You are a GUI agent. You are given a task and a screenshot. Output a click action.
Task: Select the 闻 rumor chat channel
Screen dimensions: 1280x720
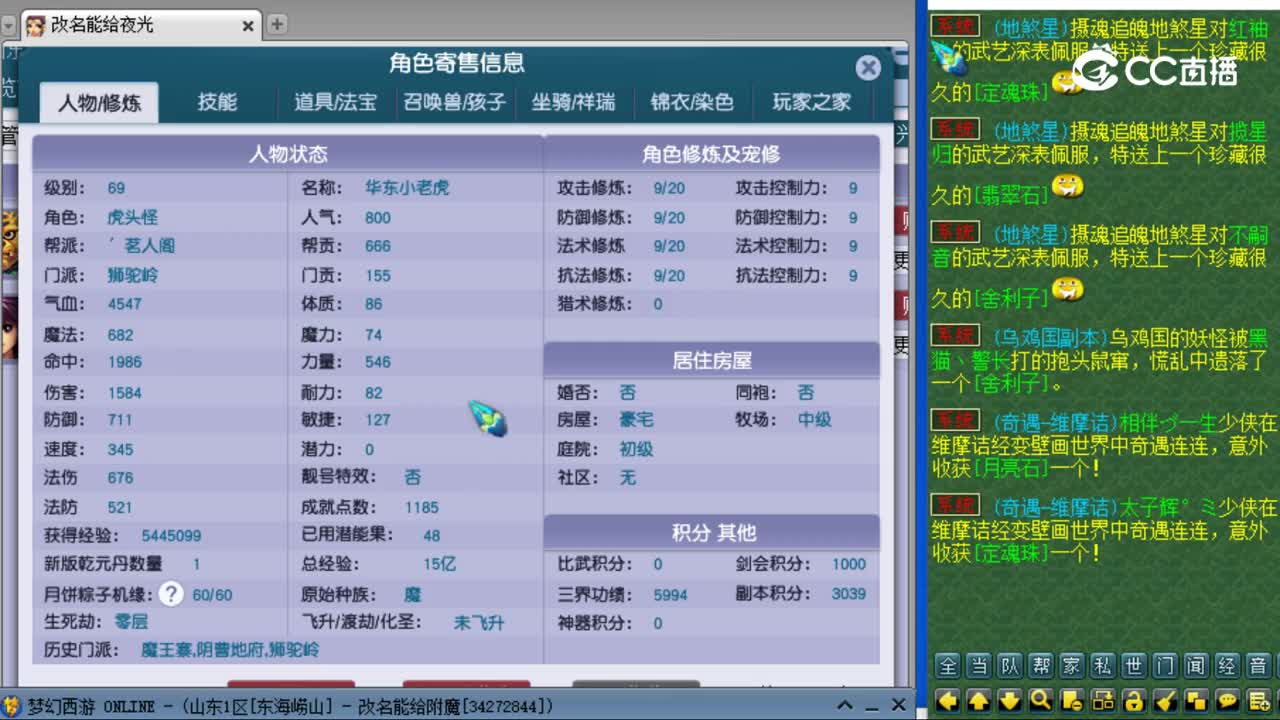pos(1196,666)
